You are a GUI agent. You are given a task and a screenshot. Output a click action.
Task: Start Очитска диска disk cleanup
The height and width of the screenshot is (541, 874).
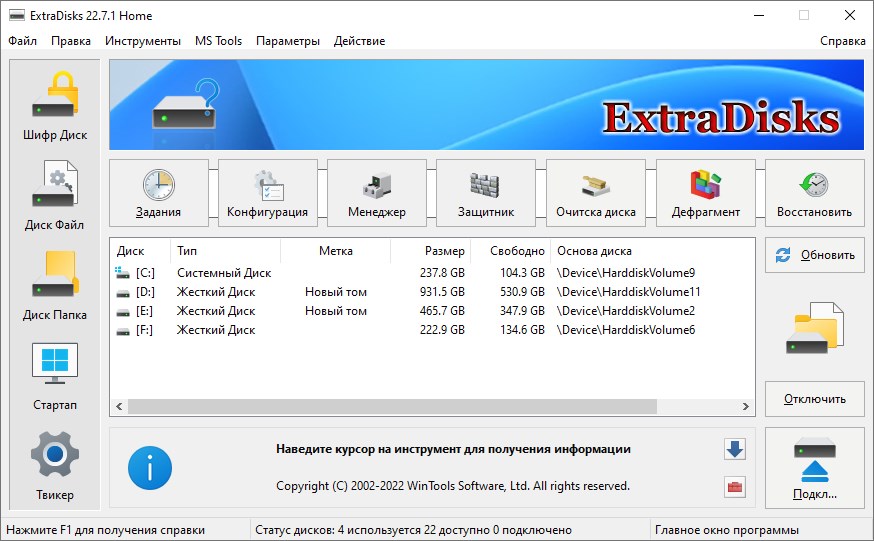click(596, 193)
